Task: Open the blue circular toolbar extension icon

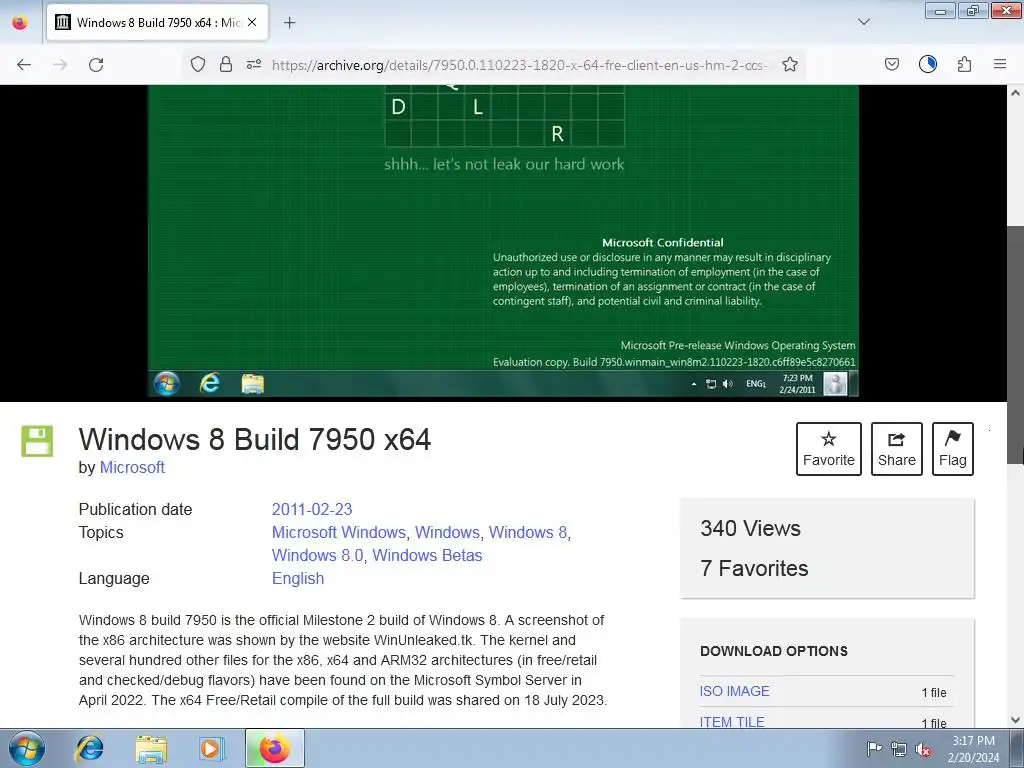Action: 928,64
